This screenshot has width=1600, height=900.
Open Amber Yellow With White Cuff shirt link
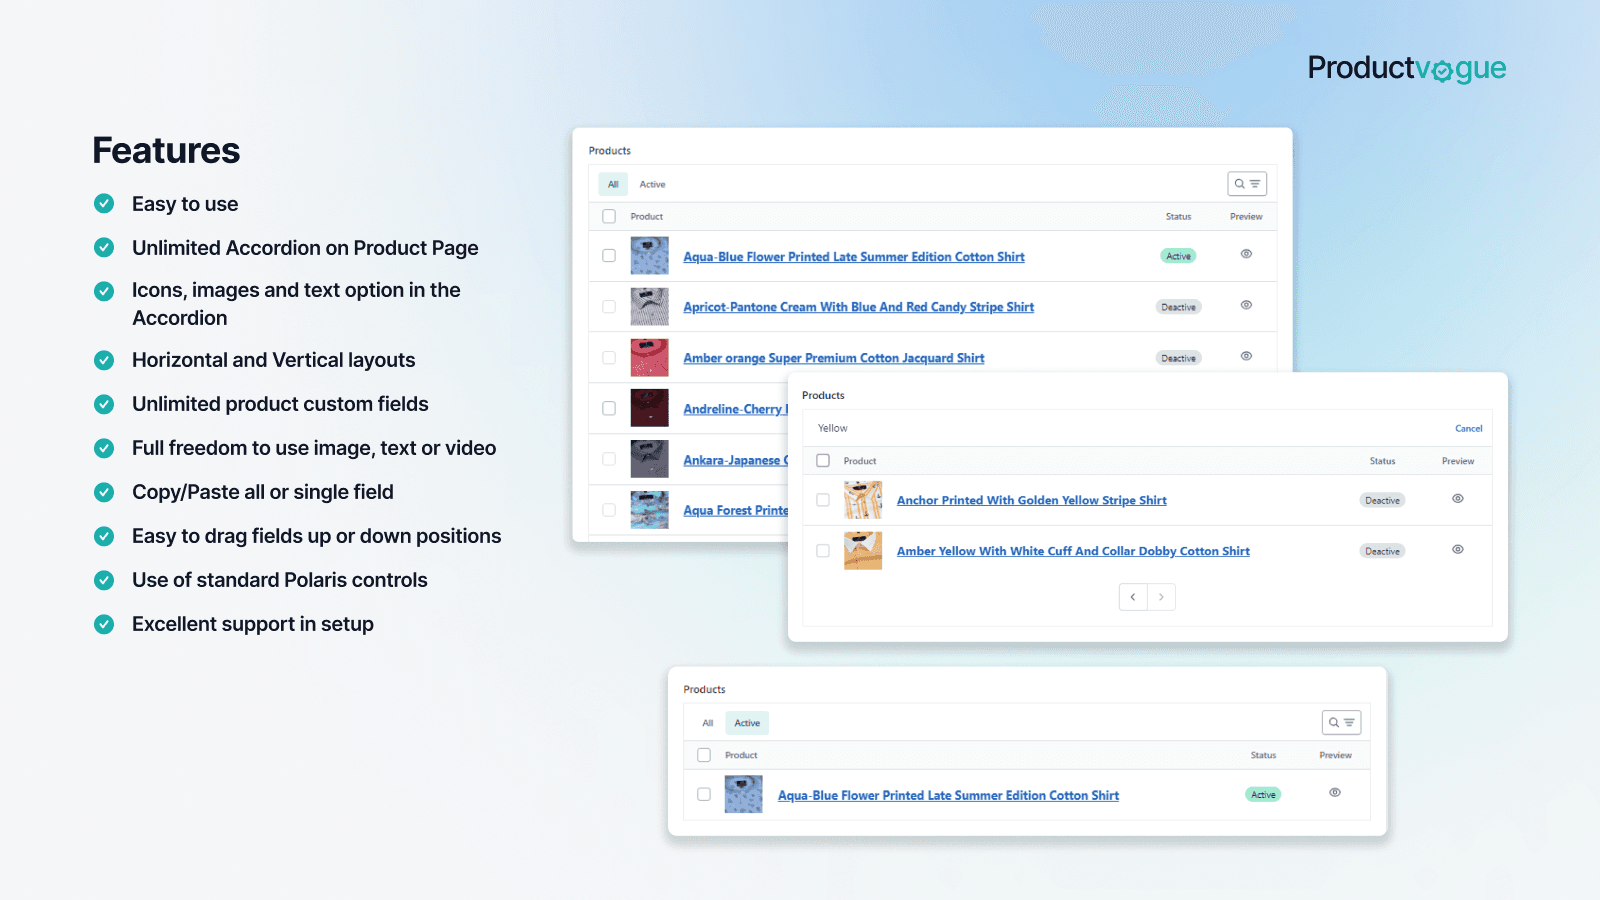click(x=1072, y=551)
